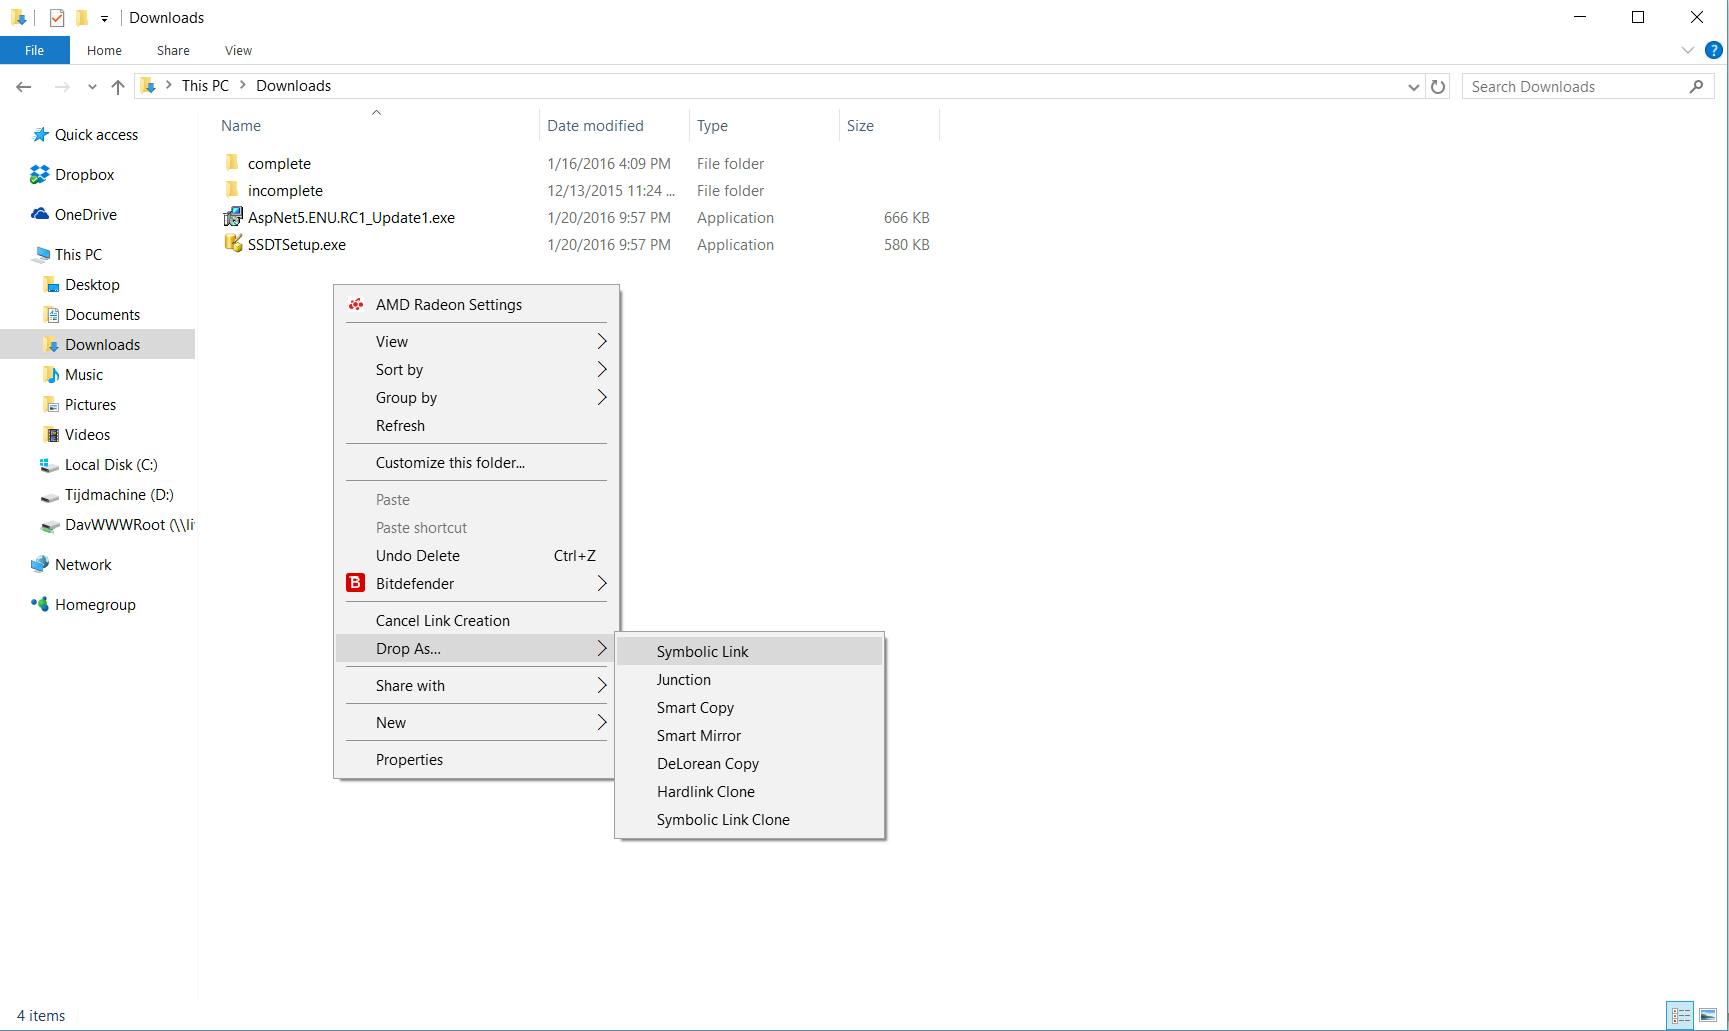Open Quick access in the sidebar
The height and width of the screenshot is (1031, 1729).
coord(96,135)
